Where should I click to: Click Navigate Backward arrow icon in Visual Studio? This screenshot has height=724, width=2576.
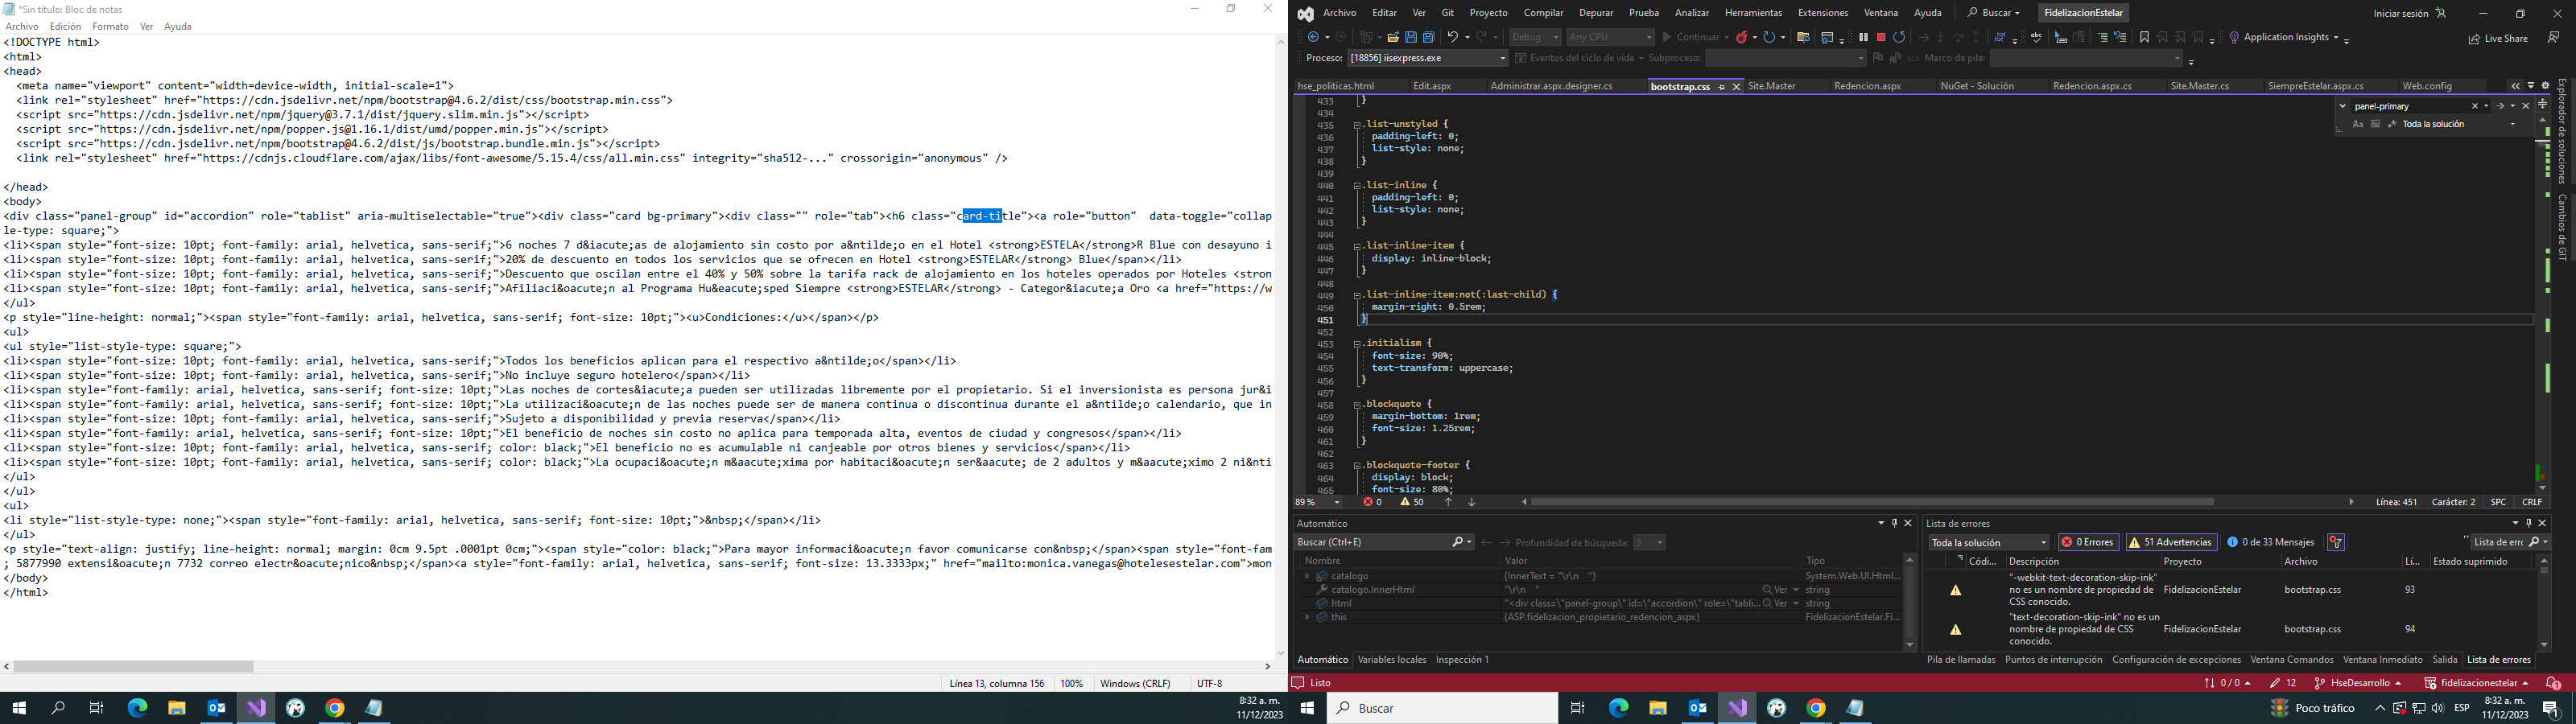coord(1314,37)
